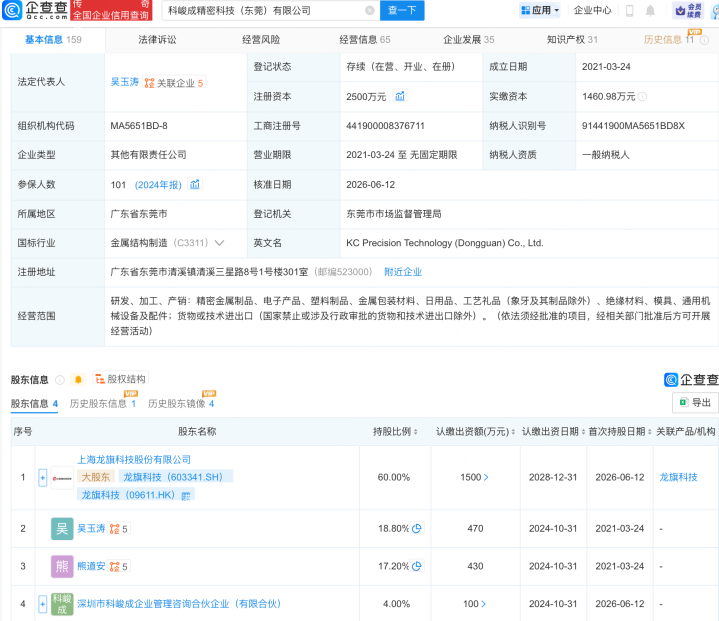
Task: Click 附近企业 link after address
Action: point(403,272)
